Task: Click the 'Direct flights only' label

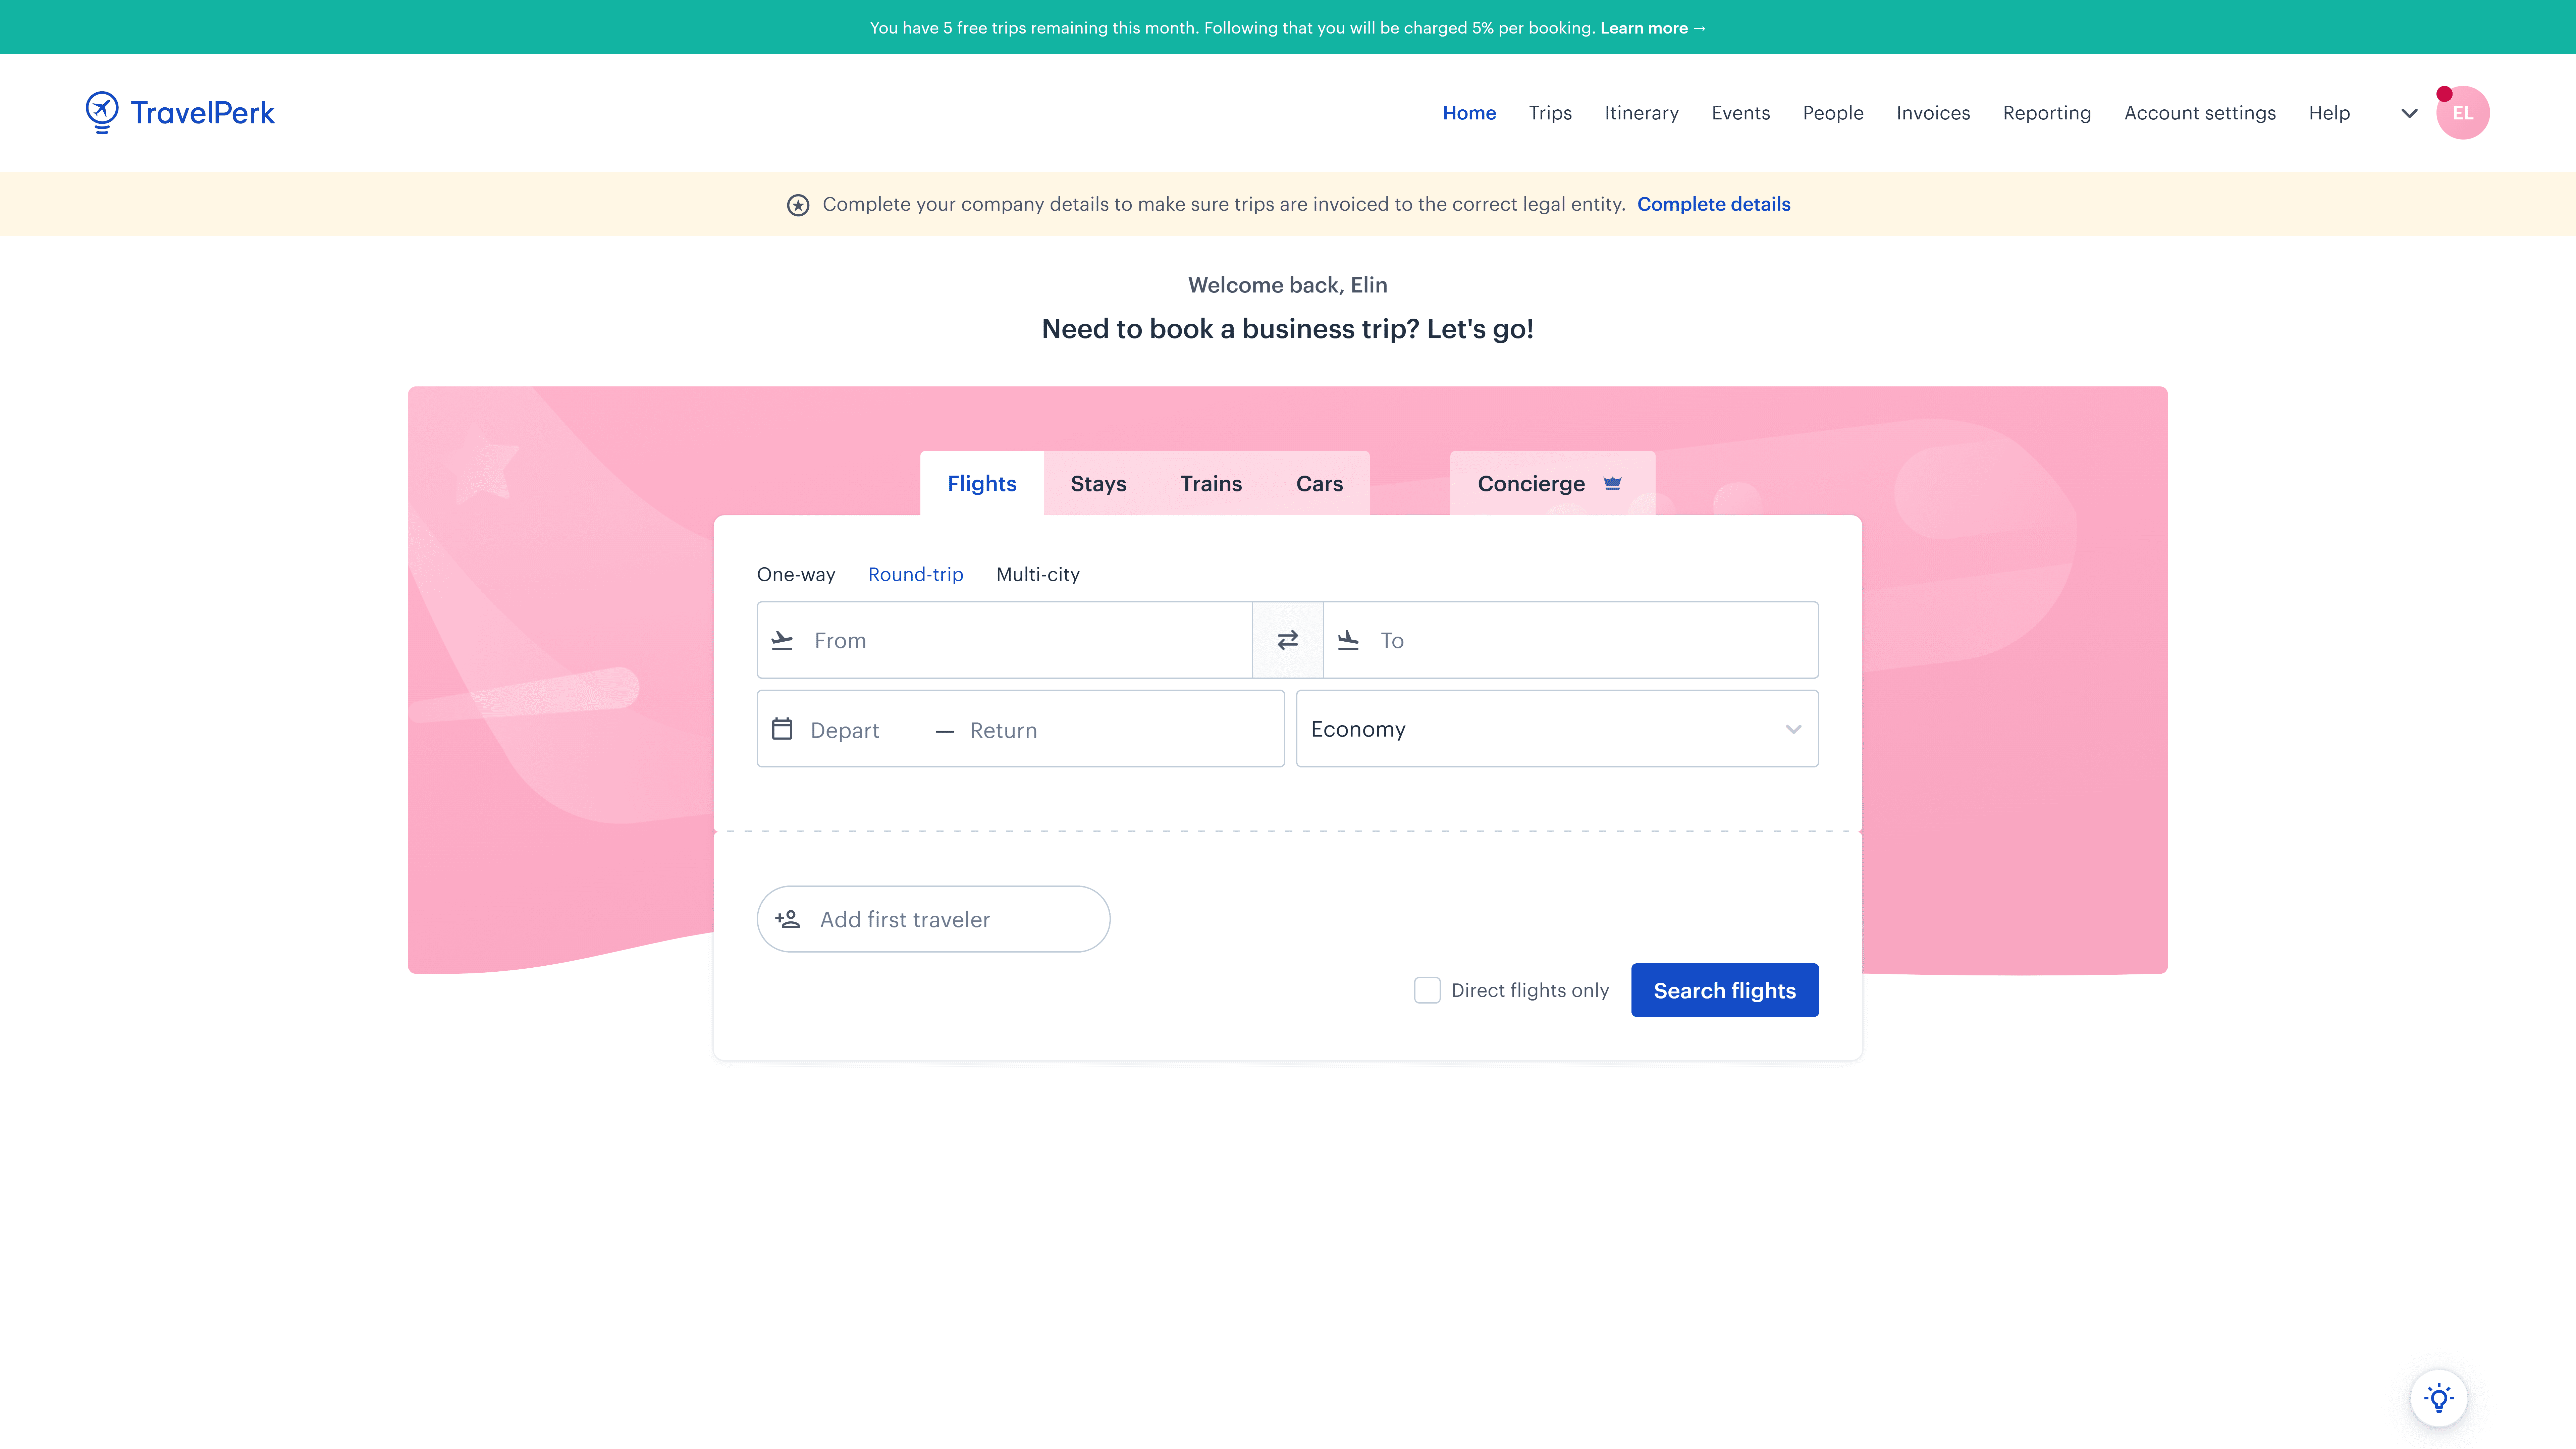Action: click(1530, 990)
